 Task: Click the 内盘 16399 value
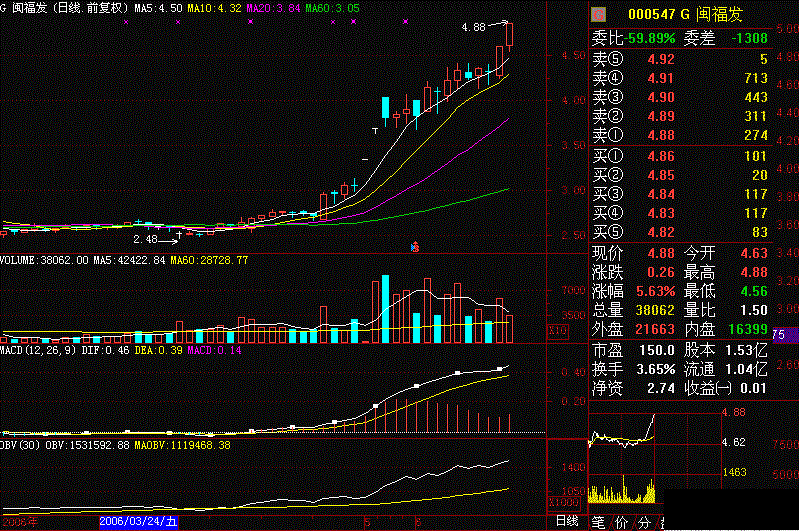click(x=748, y=329)
